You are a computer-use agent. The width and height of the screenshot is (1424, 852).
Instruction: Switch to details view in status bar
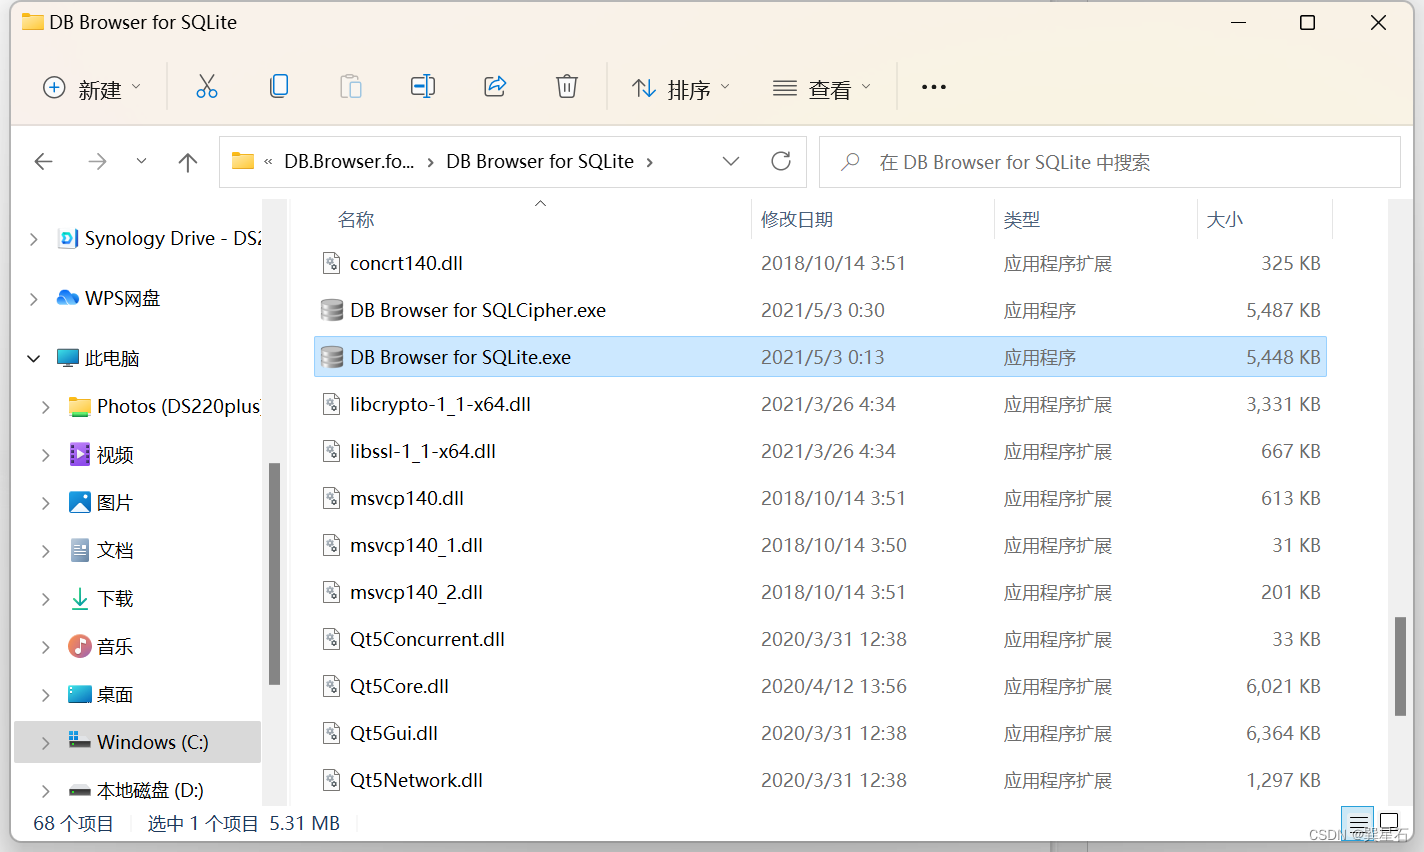(1357, 823)
